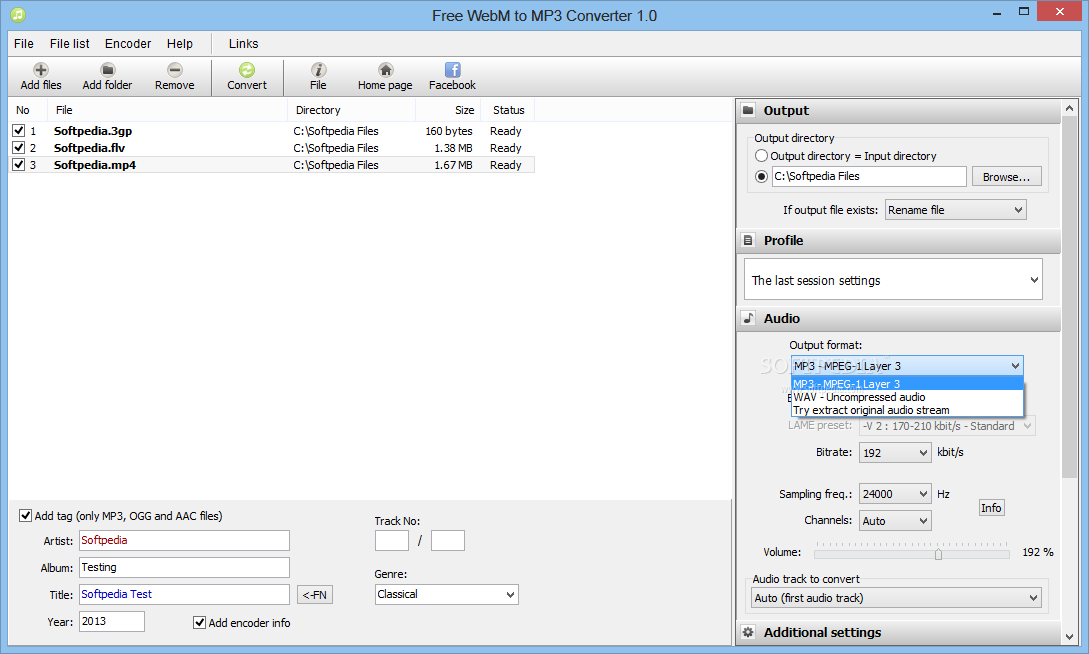Click in the Artist field

pos(184,540)
